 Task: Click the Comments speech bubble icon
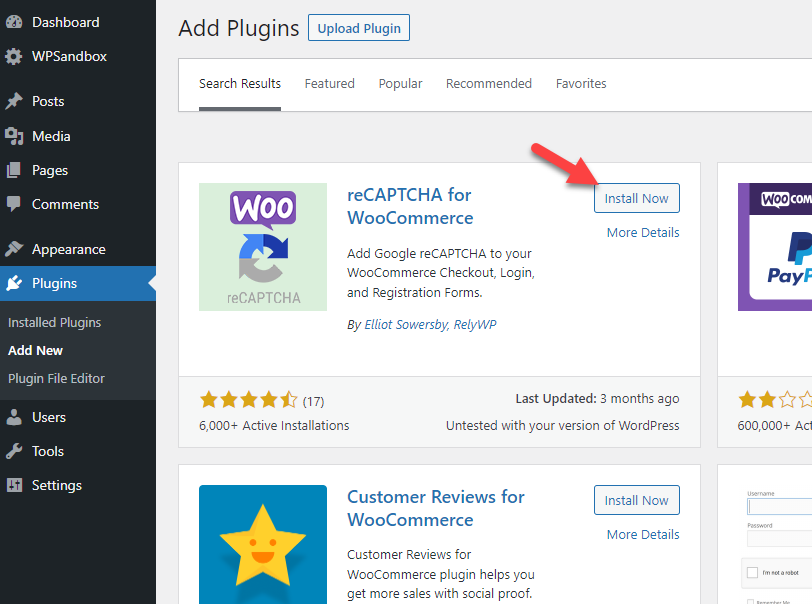14,204
